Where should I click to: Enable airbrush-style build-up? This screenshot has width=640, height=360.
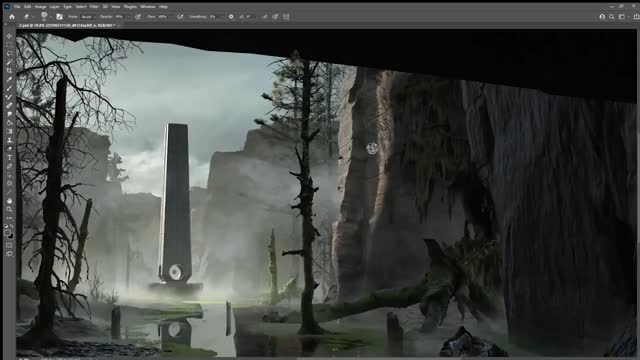[180, 17]
